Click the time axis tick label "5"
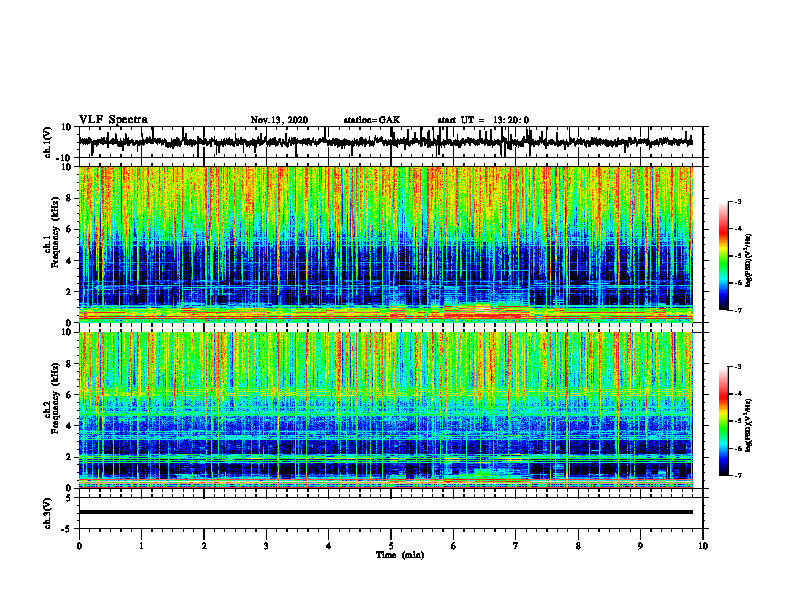This screenshot has height=612, width=792. click(x=391, y=546)
